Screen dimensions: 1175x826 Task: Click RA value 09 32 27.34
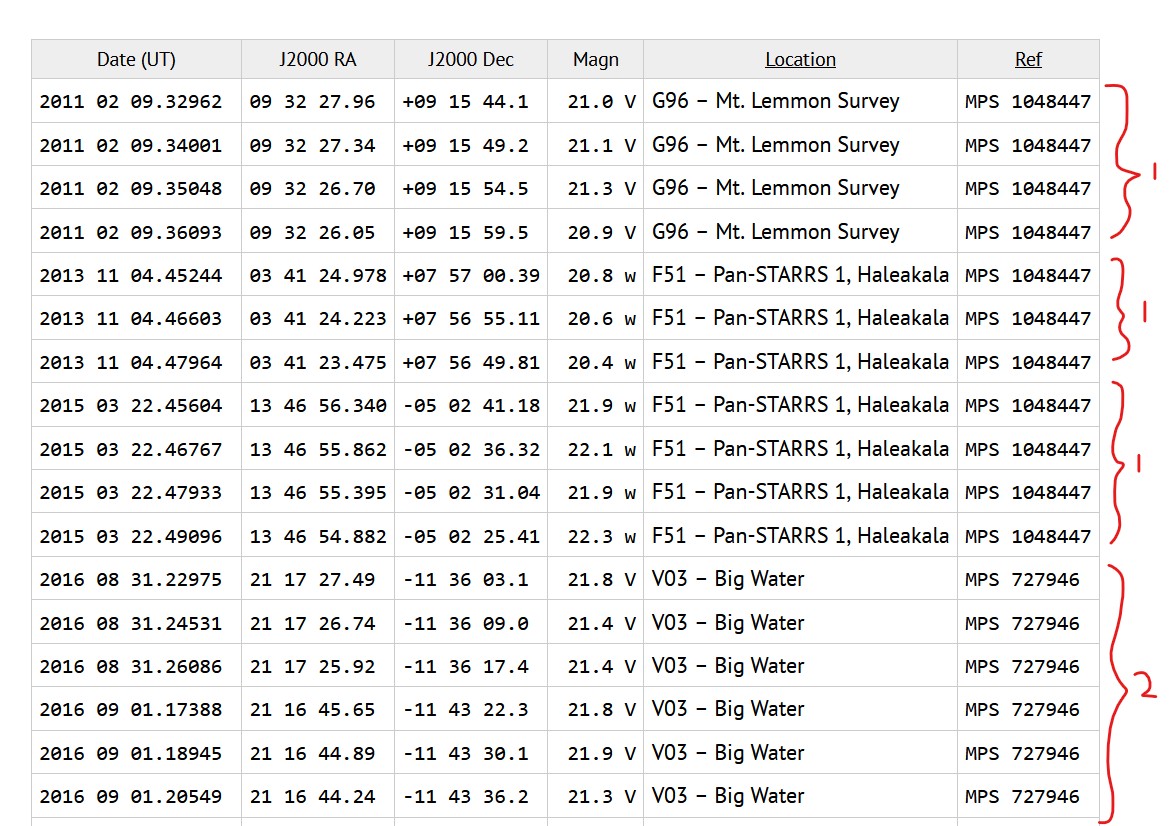point(313,146)
